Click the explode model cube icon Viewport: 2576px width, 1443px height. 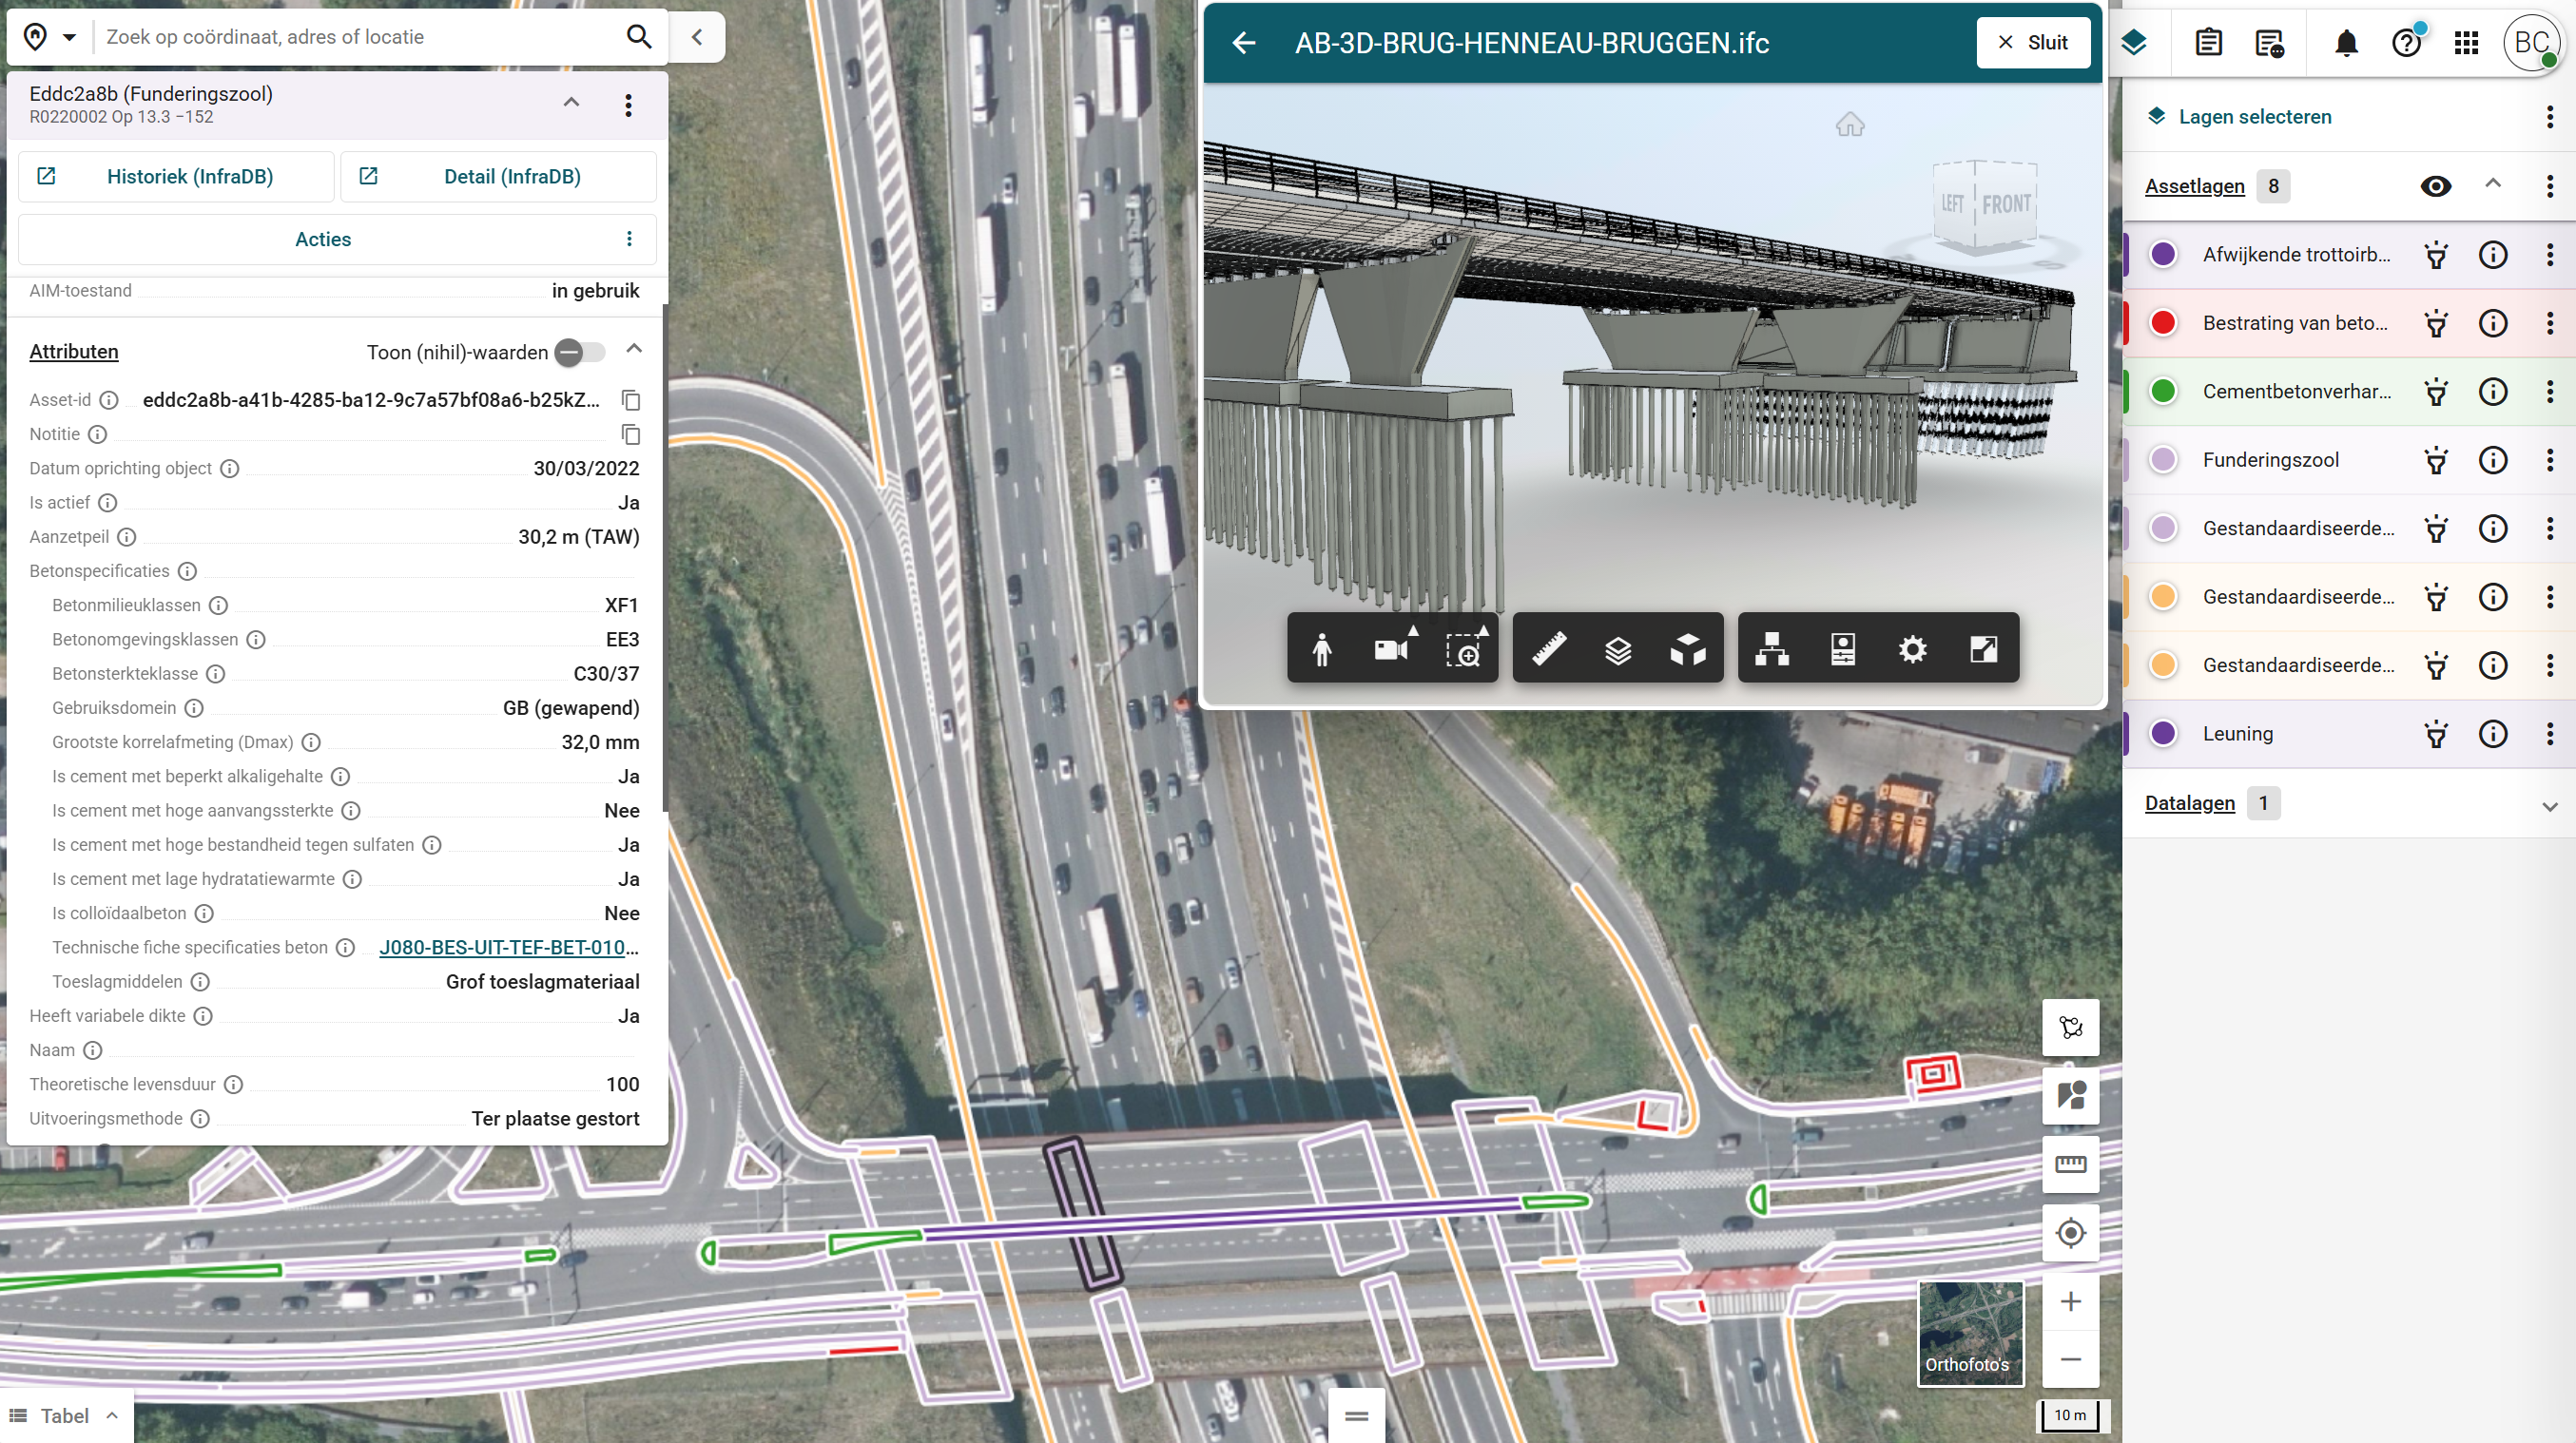[1688, 649]
